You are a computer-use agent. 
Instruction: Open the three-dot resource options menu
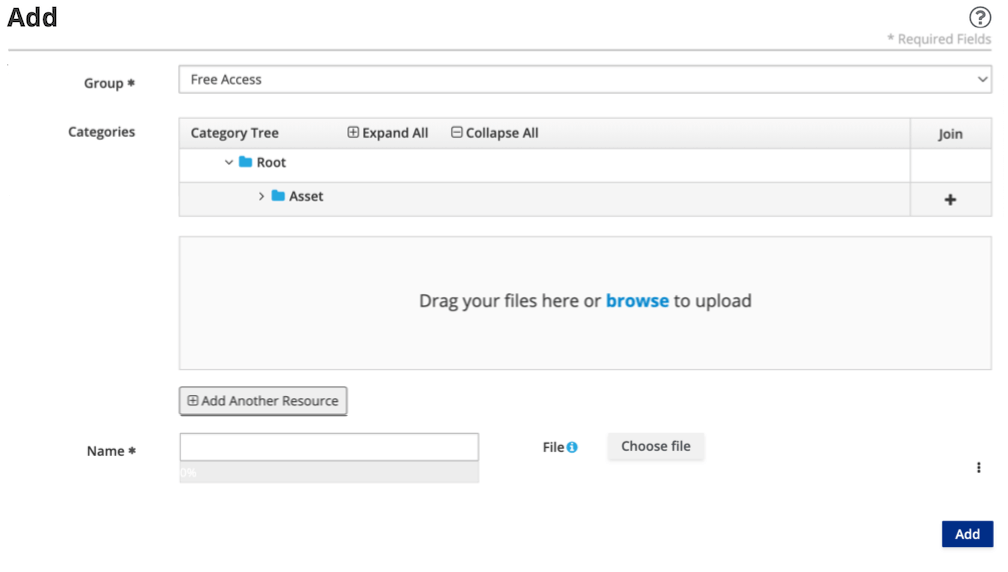pos(978,467)
